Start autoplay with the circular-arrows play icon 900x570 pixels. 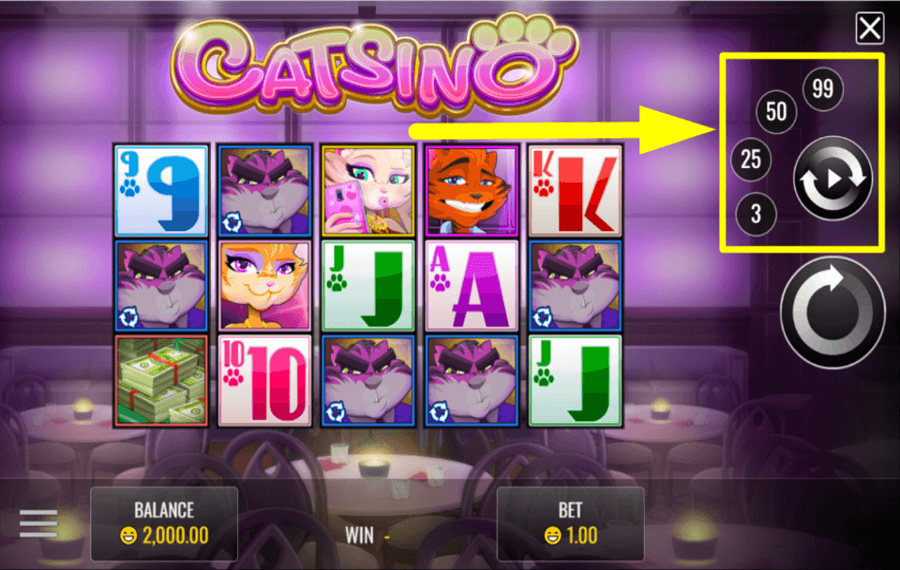pyautogui.click(x=833, y=179)
